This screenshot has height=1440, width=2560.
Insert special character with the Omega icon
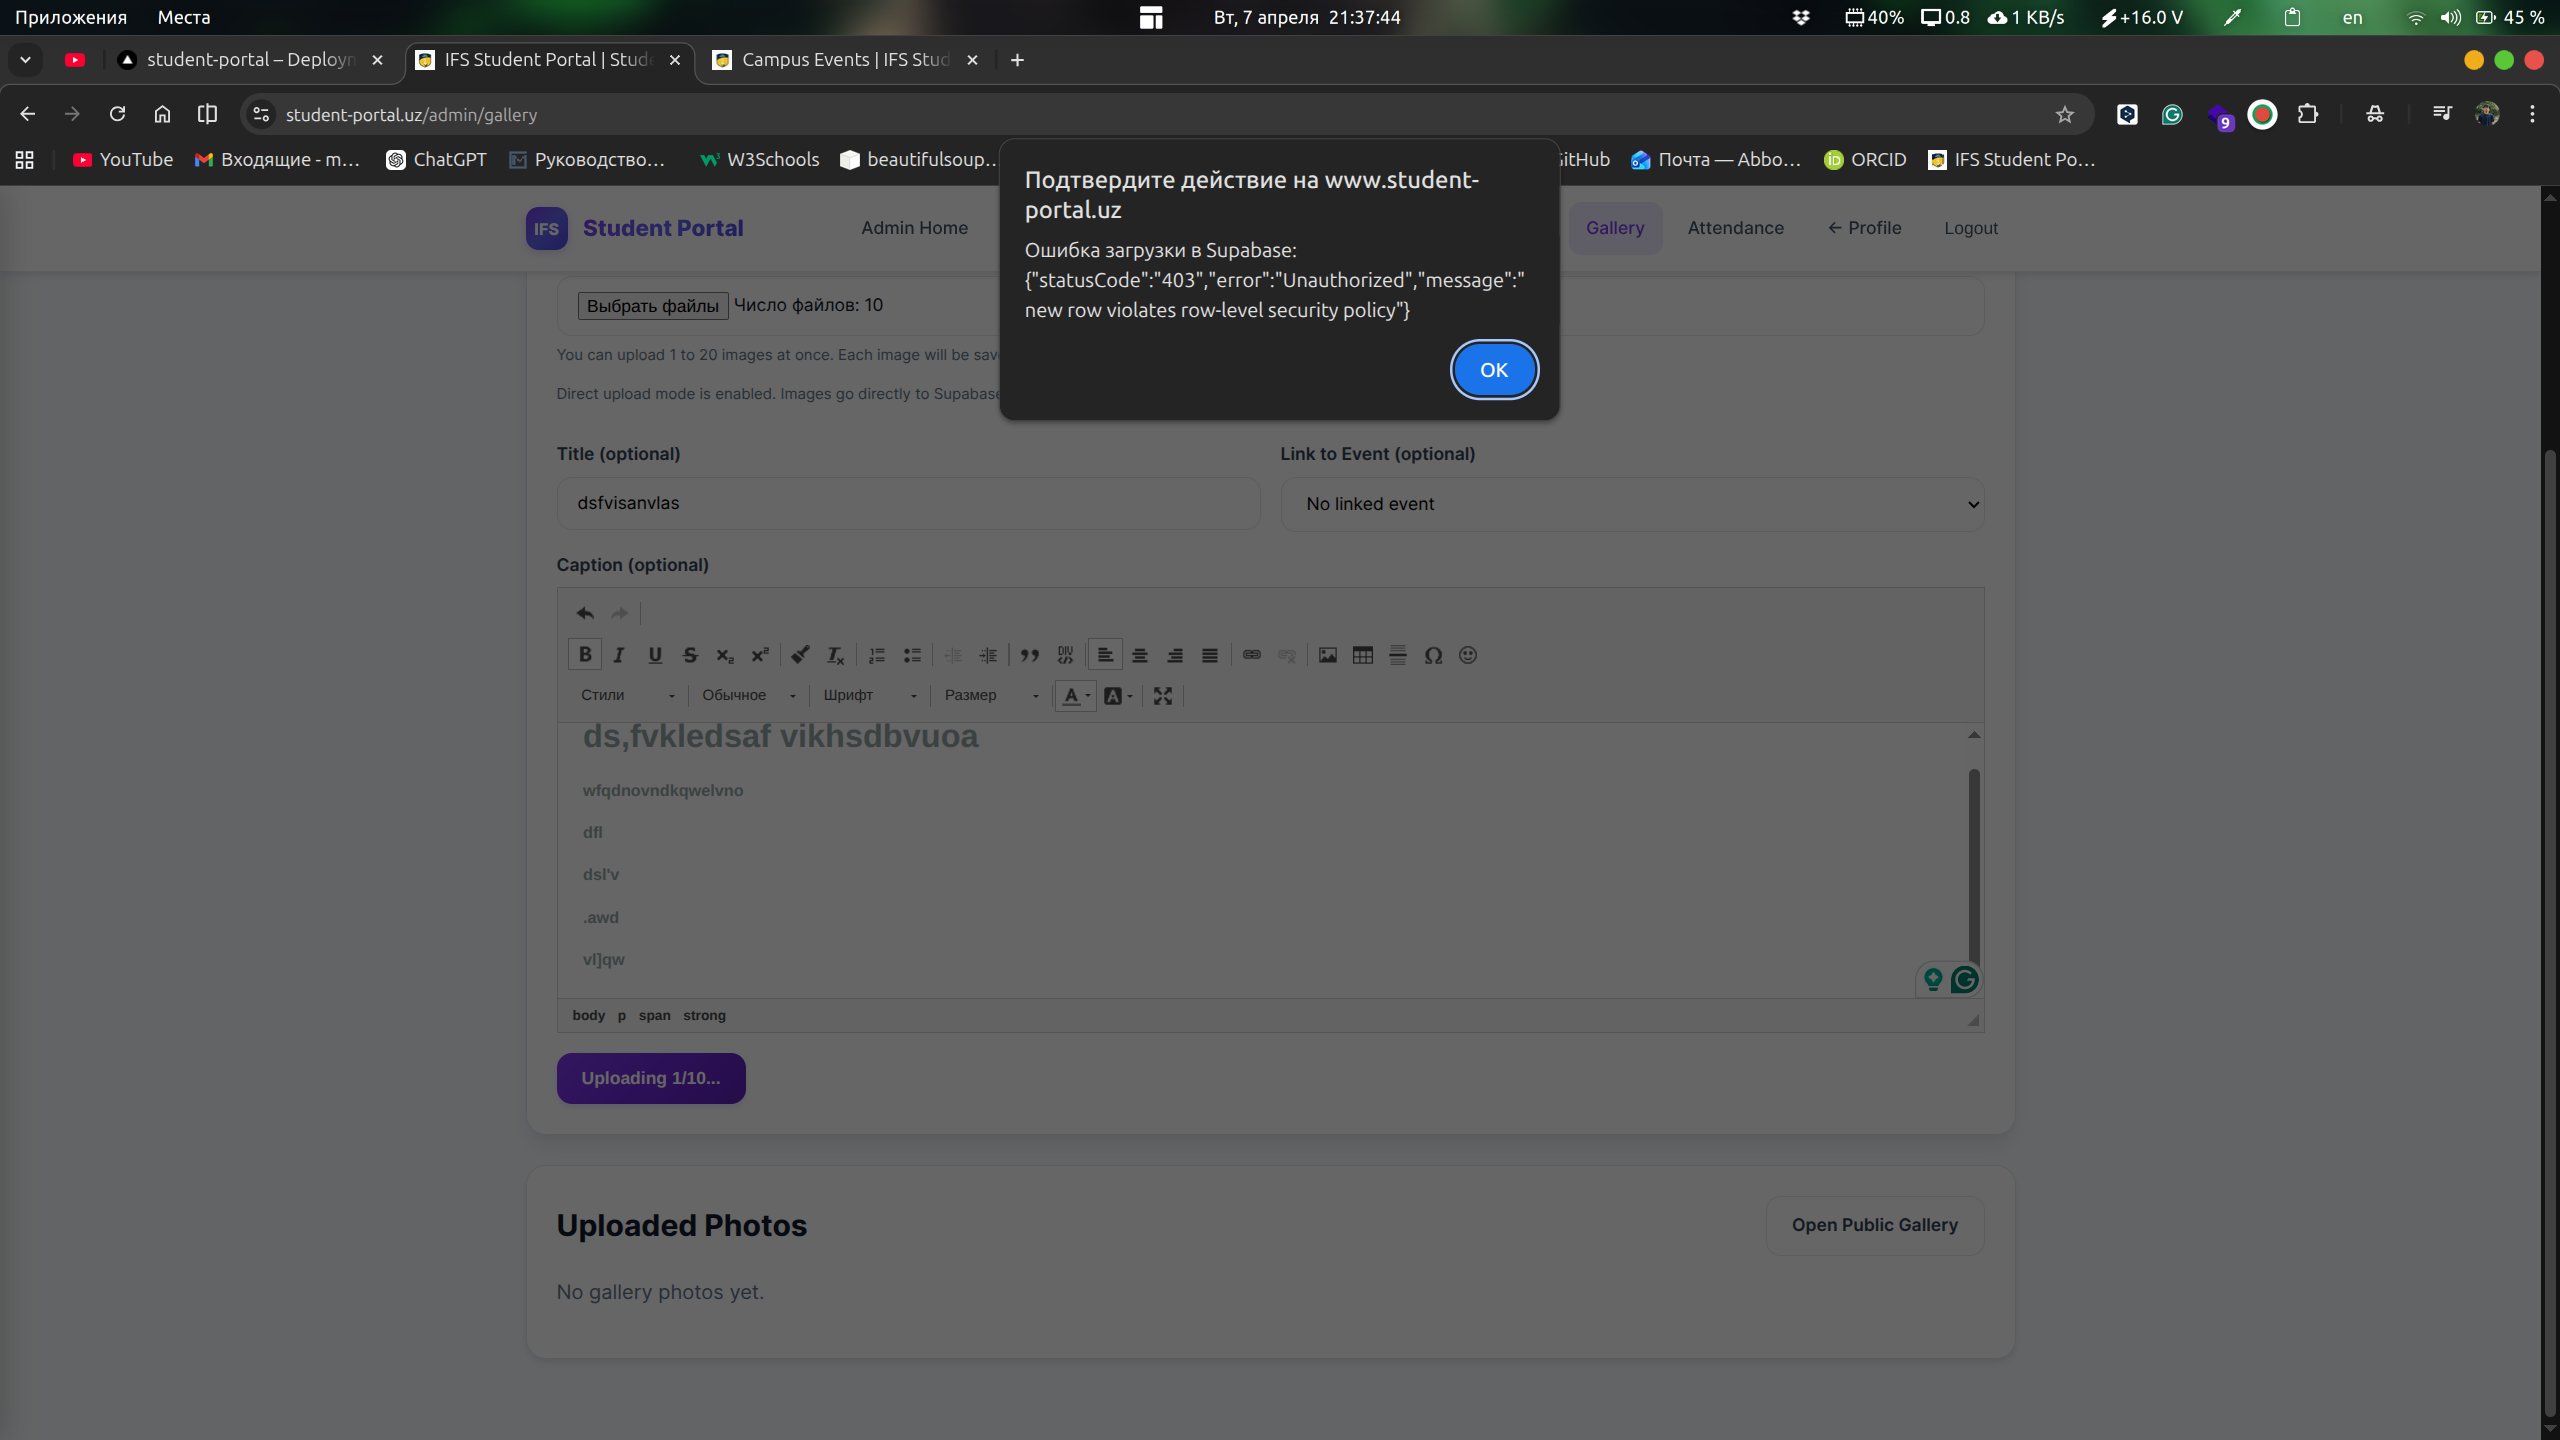[1432, 655]
